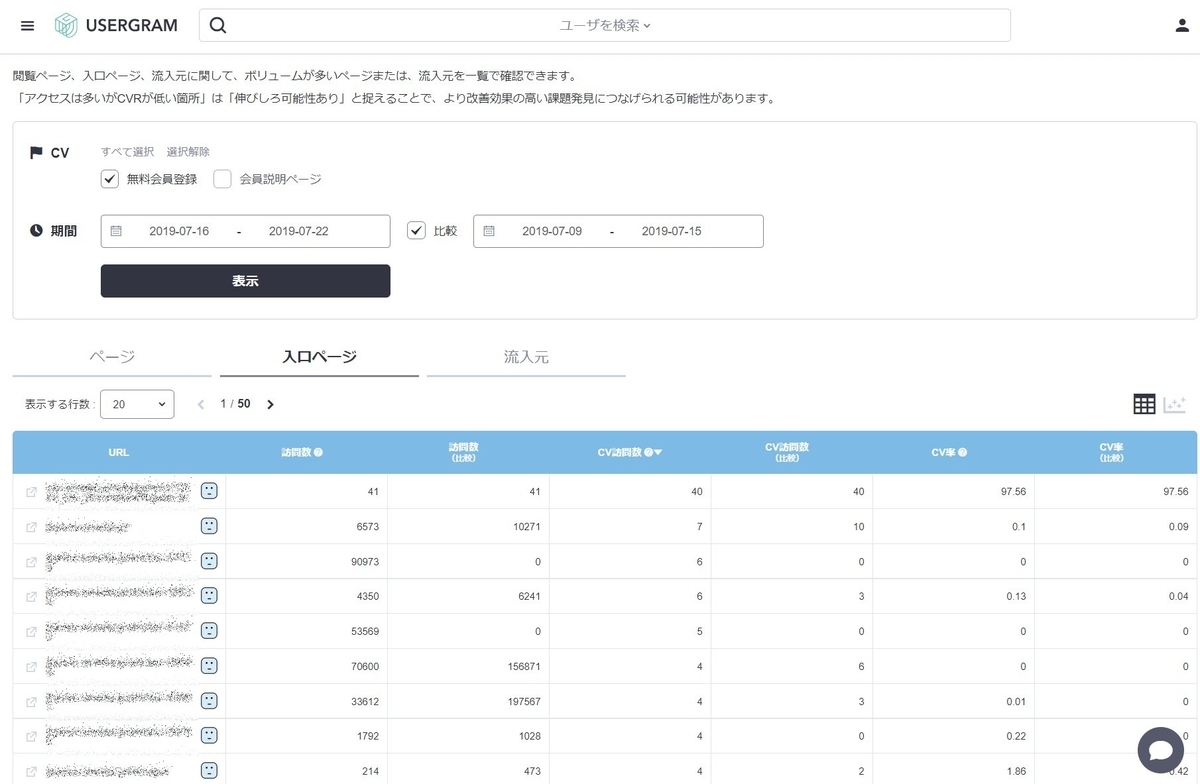Toggle 会員説明ページ checkbox

click(x=223, y=179)
